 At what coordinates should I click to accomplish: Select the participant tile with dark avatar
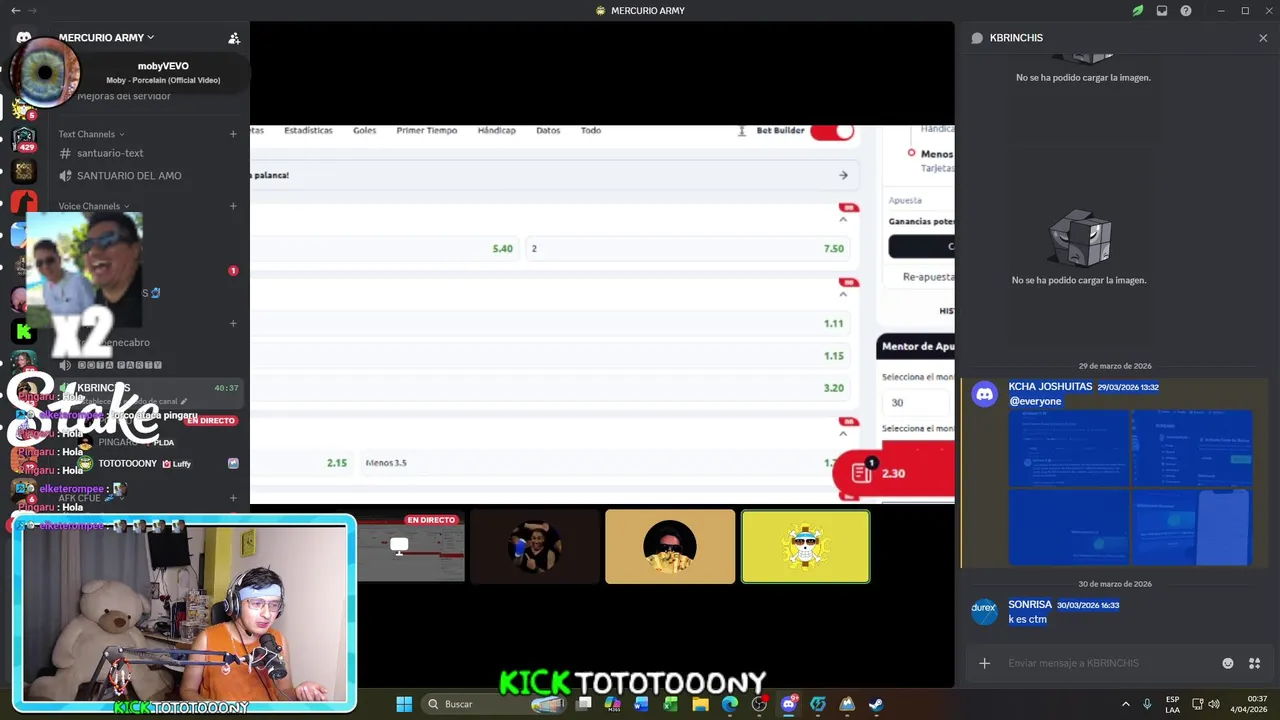click(x=535, y=547)
